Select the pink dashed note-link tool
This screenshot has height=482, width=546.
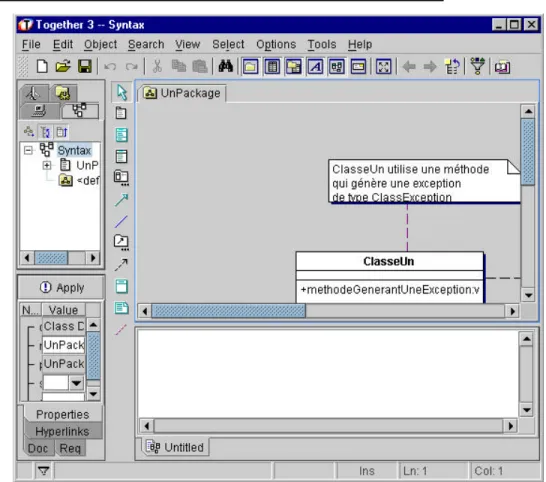pos(120,330)
